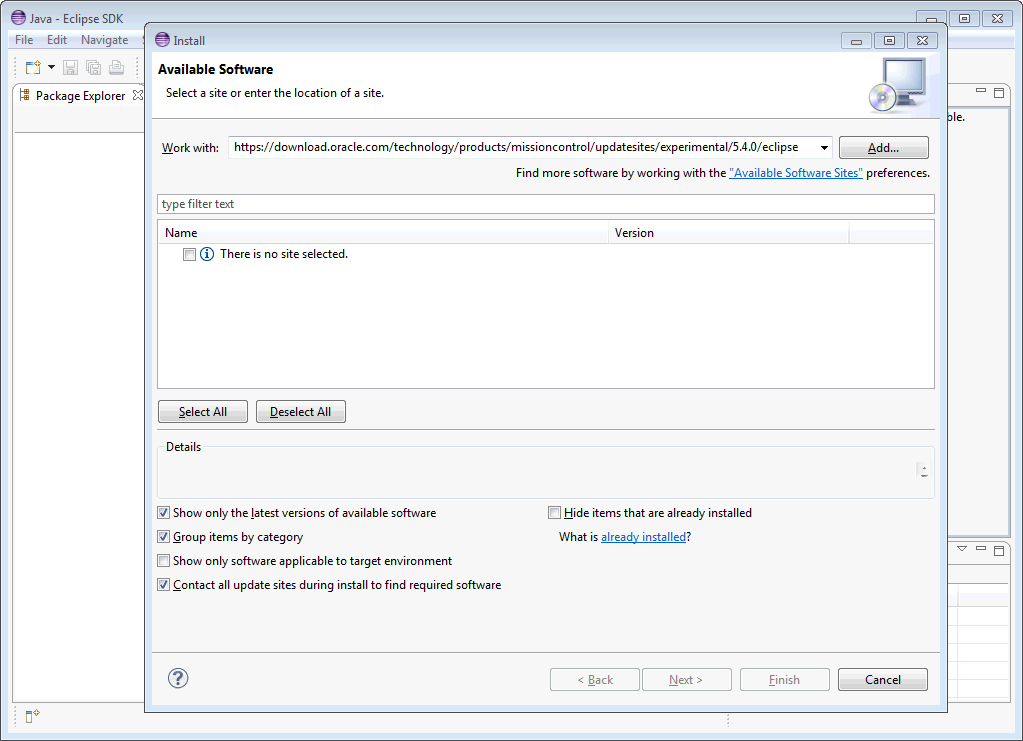Toggle Show only the latest versions checkbox
Image resolution: width=1023 pixels, height=741 pixels.
click(164, 513)
